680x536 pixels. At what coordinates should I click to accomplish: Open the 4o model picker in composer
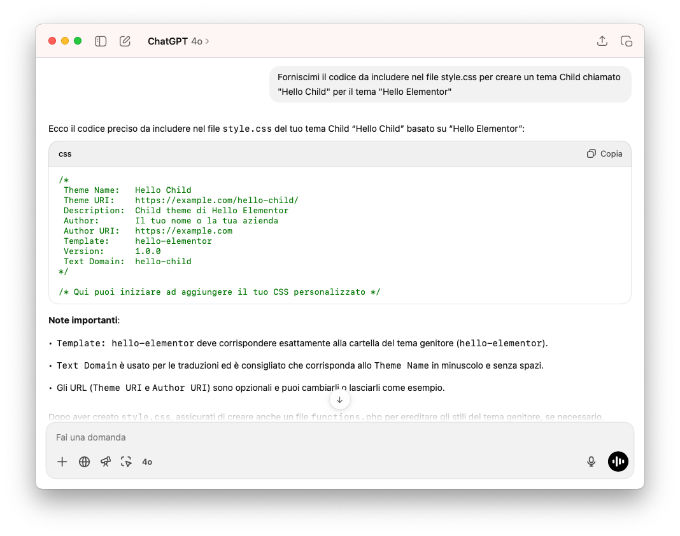[147, 462]
